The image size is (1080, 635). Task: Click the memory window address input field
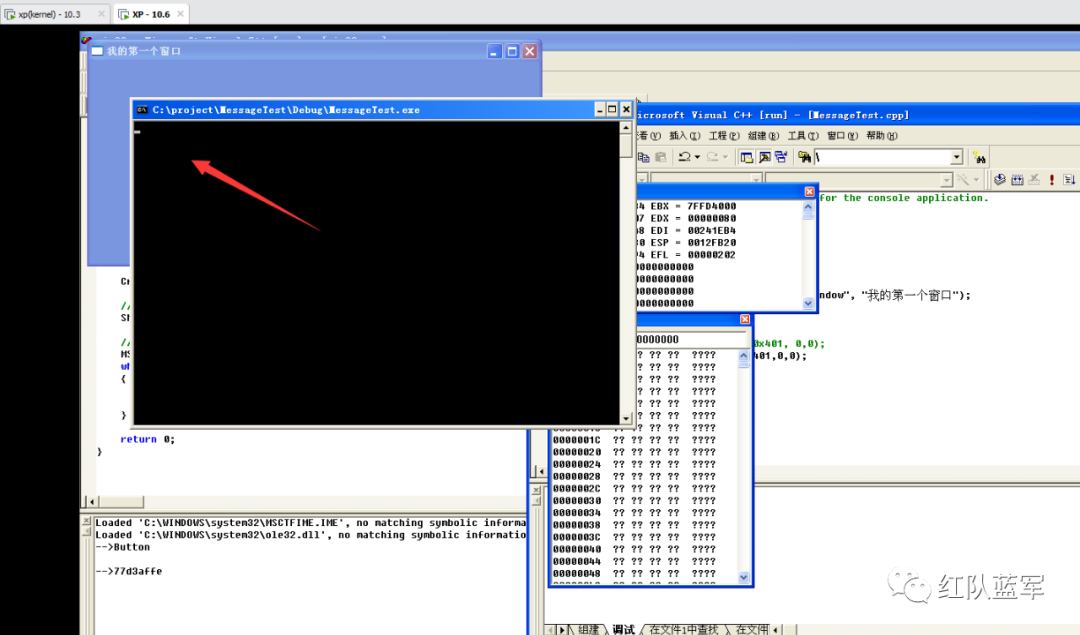tap(691, 339)
